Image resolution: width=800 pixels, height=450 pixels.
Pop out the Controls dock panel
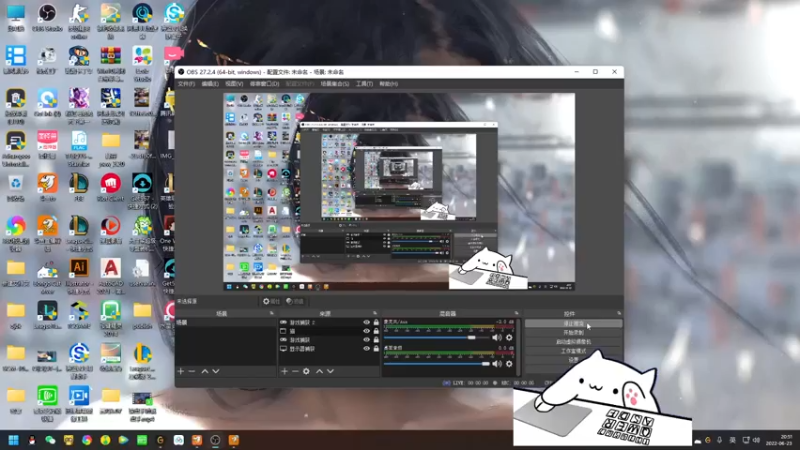[x=619, y=313]
